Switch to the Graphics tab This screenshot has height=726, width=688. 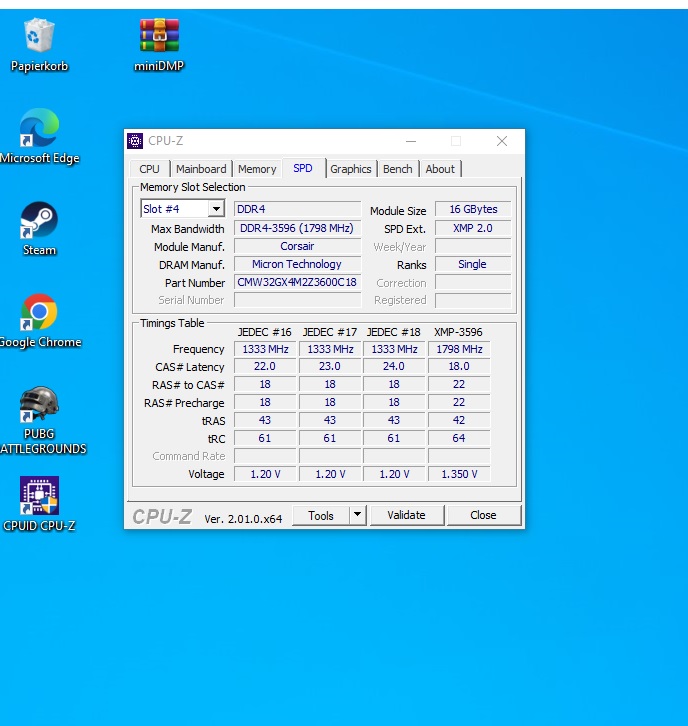point(350,169)
